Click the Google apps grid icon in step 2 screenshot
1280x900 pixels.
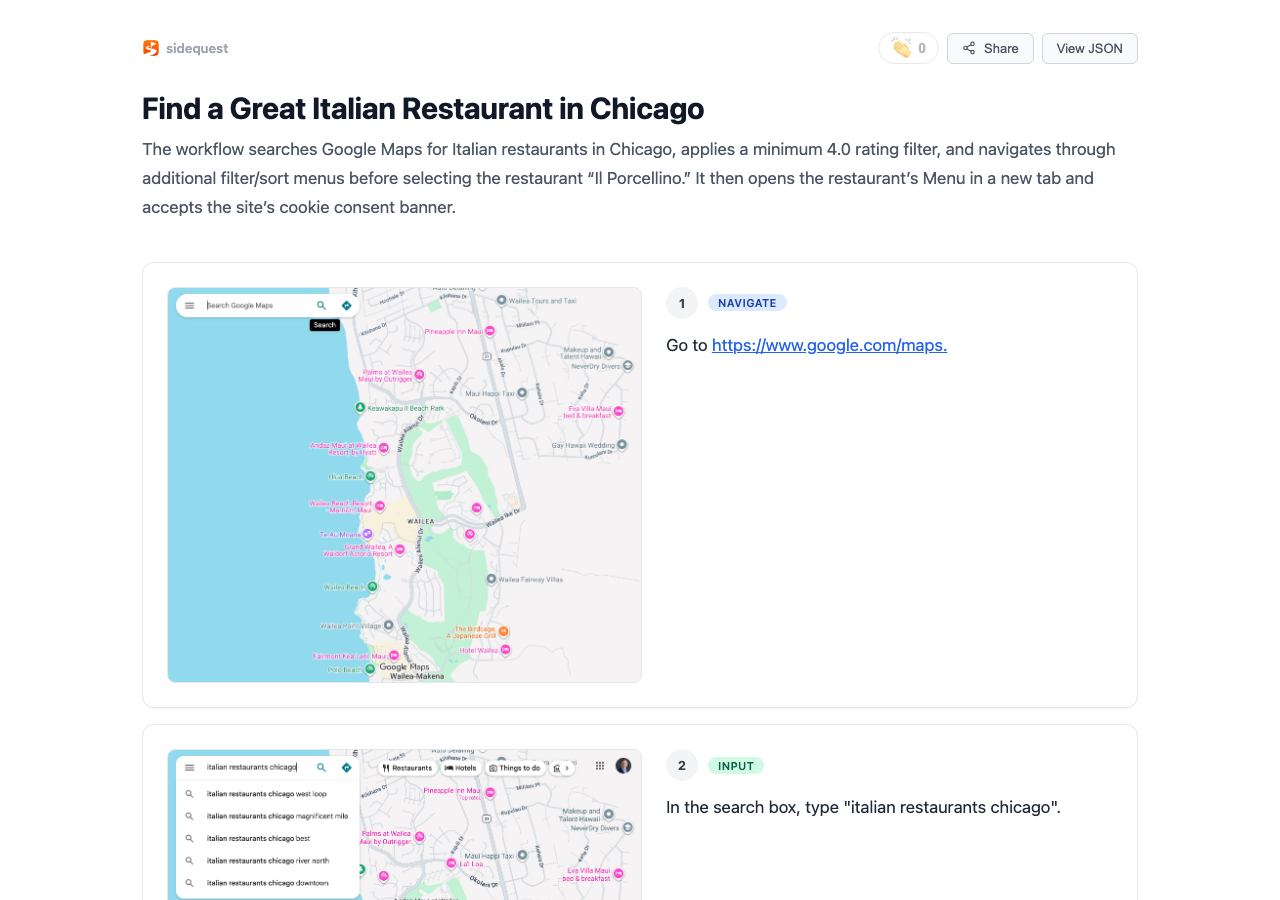pyautogui.click(x=600, y=766)
